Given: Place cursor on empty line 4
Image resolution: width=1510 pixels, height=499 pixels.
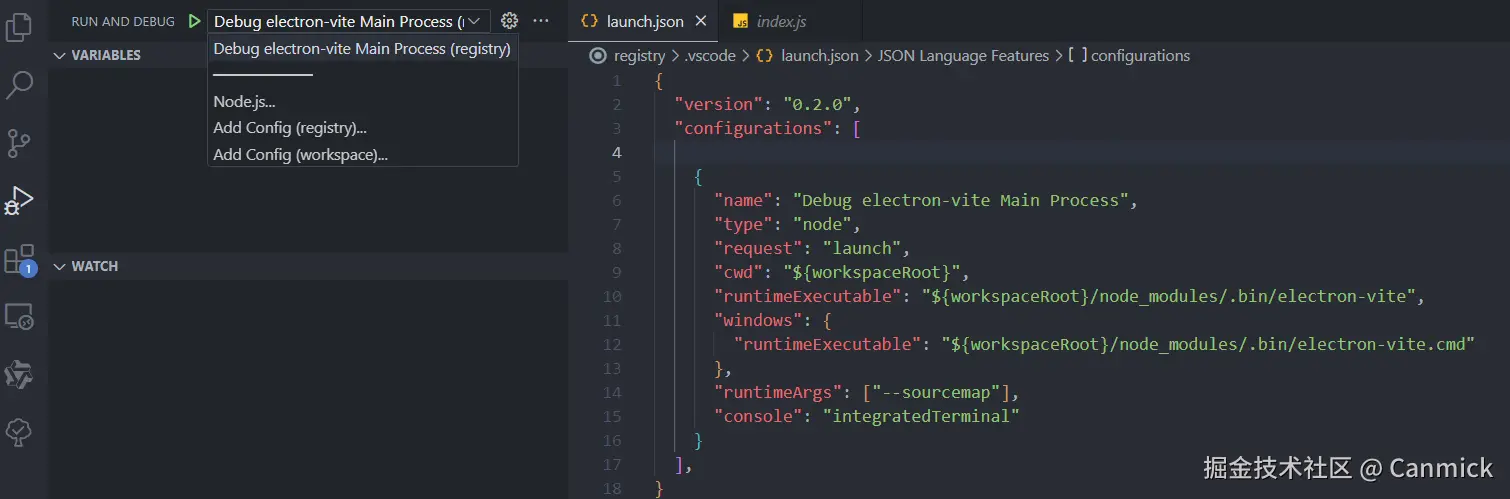Looking at the screenshot, I should pos(1080,152).
